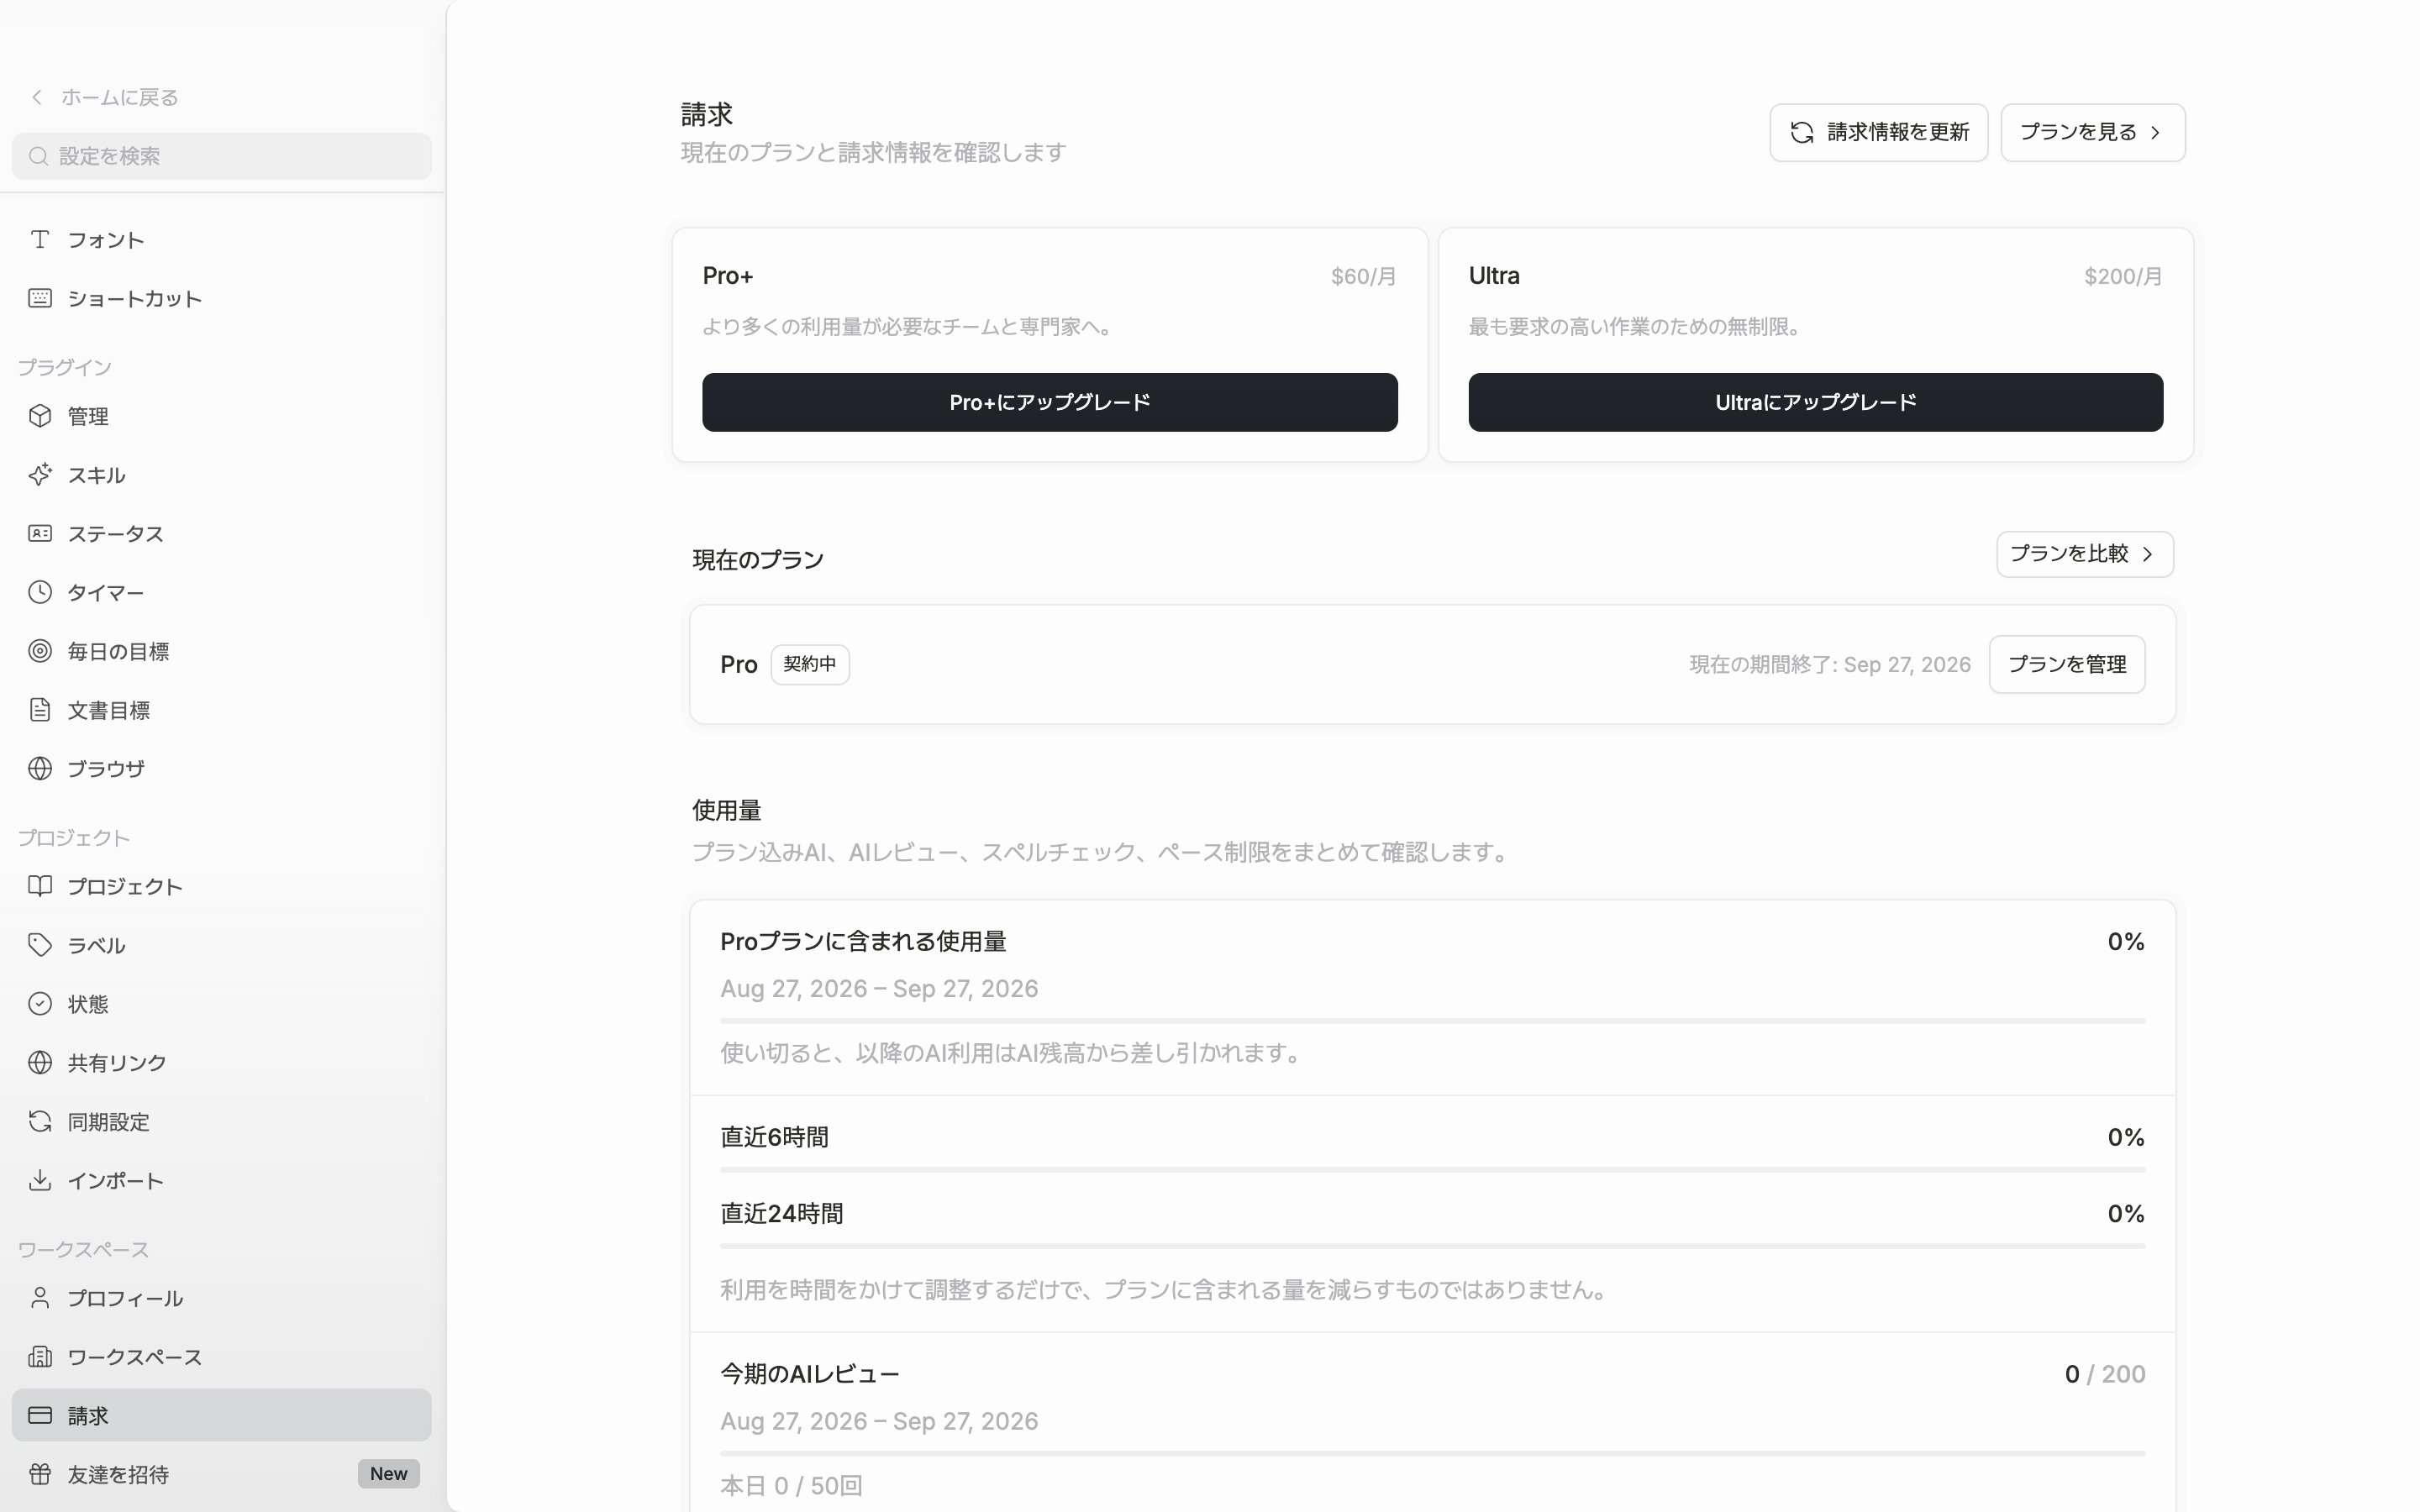Image resolution: width=2420 pixels, height=1512 pixels.
Task: Click the Proプランに含まれる使用量 progress bar
Action: tap(1433, 1021)
